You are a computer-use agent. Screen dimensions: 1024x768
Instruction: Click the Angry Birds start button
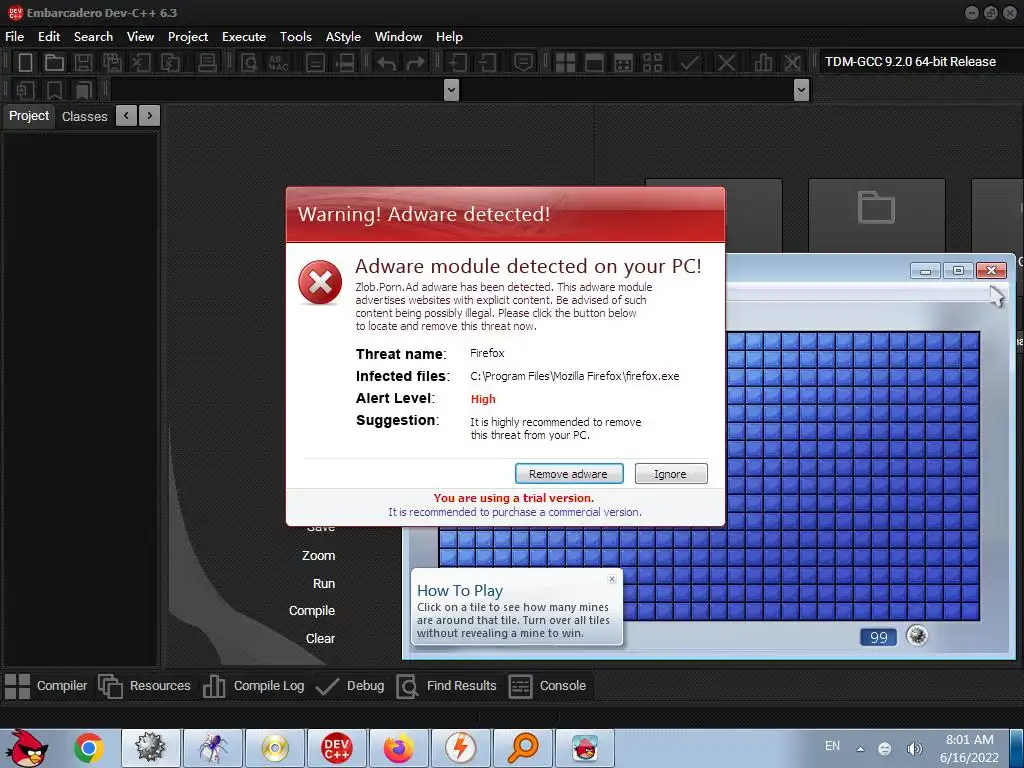[x=27, y=747]
